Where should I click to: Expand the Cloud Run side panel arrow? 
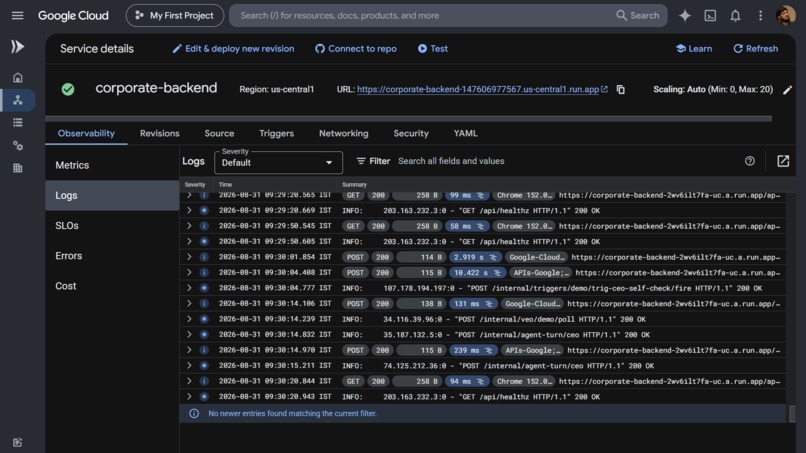tap(17, 47)
